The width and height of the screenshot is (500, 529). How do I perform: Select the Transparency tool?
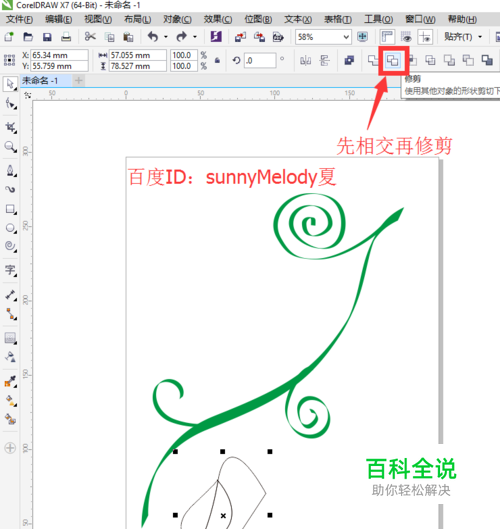coord(10,357)
